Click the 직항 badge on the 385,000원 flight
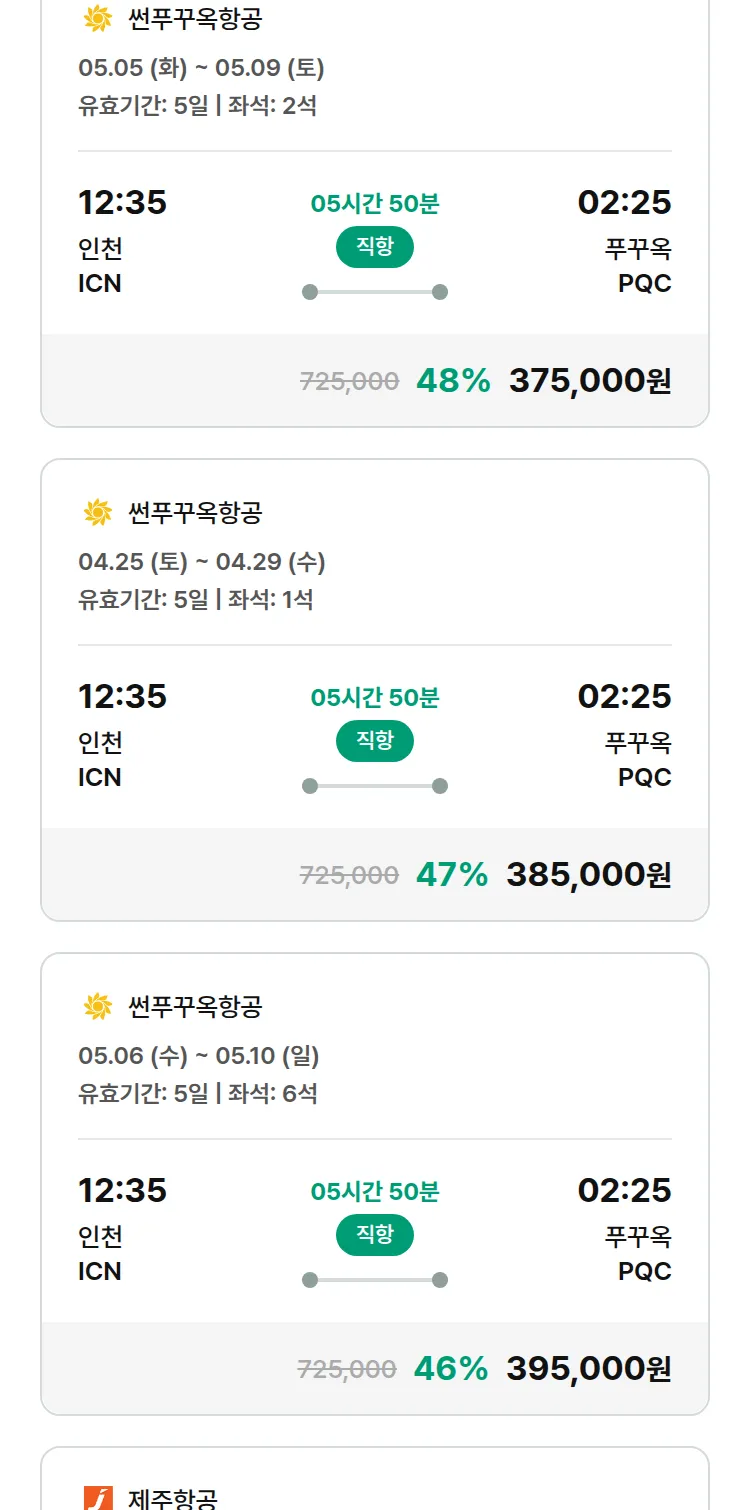Image resolution: width=750 pixels, height=1510 pixels. pyautogui.click(x=374, y=741)
